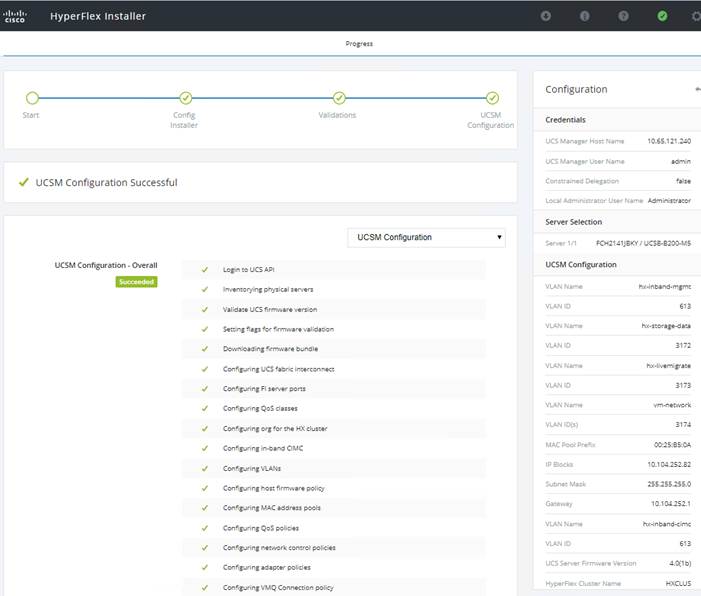Screen dimensions: 701x596
Task: Click checkmark next to Configuring FI server ports
Action: [205, 389]
